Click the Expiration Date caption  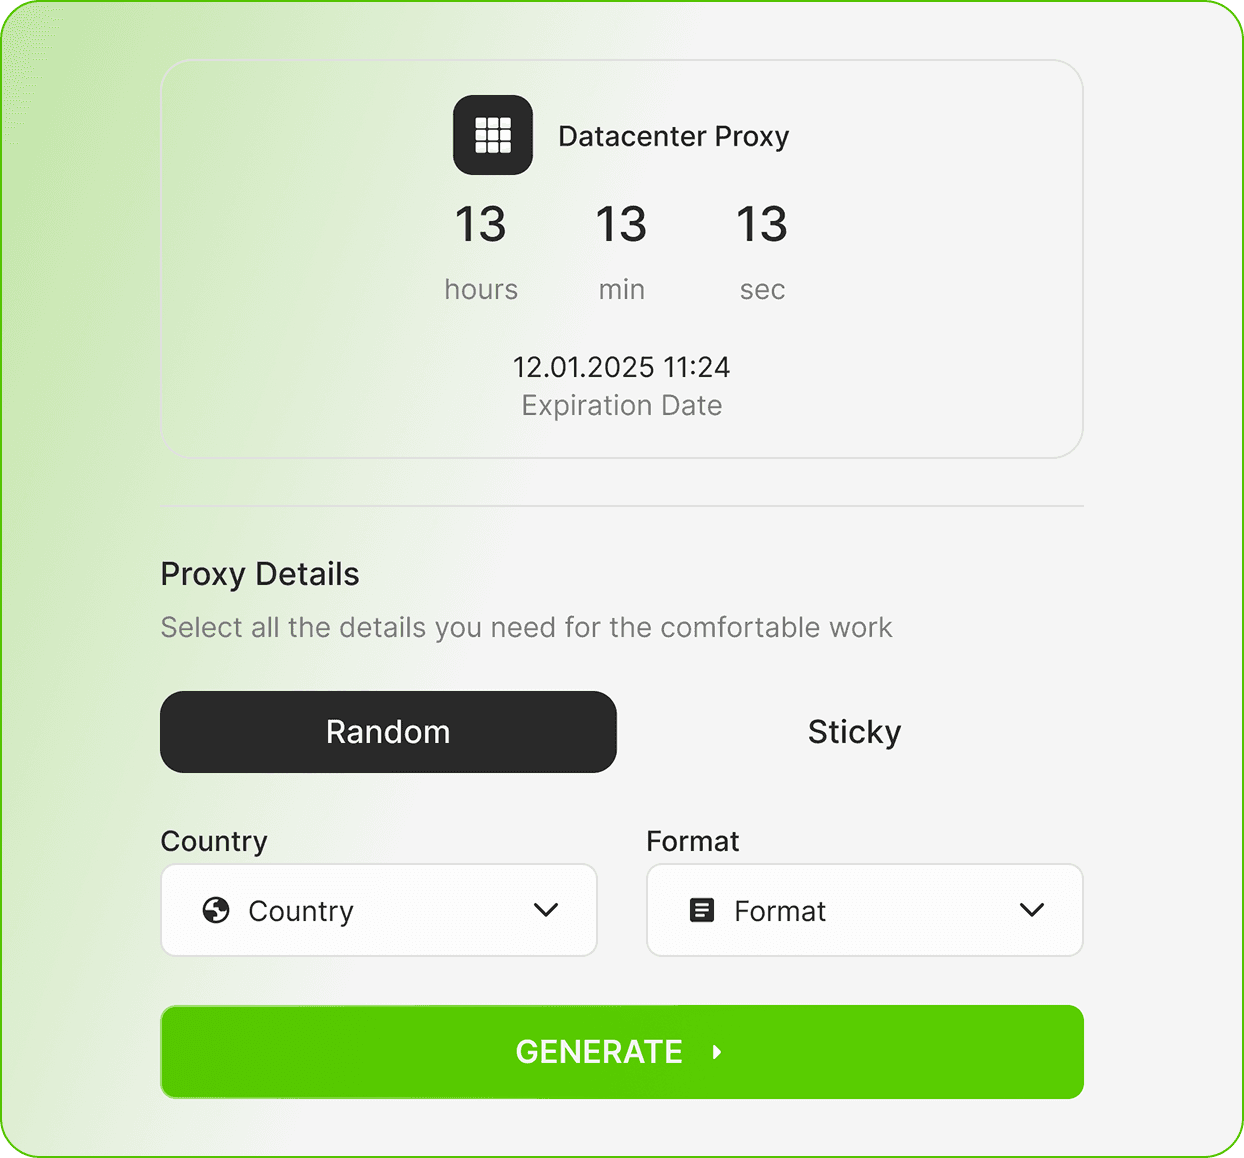click(x=621, y=405)
